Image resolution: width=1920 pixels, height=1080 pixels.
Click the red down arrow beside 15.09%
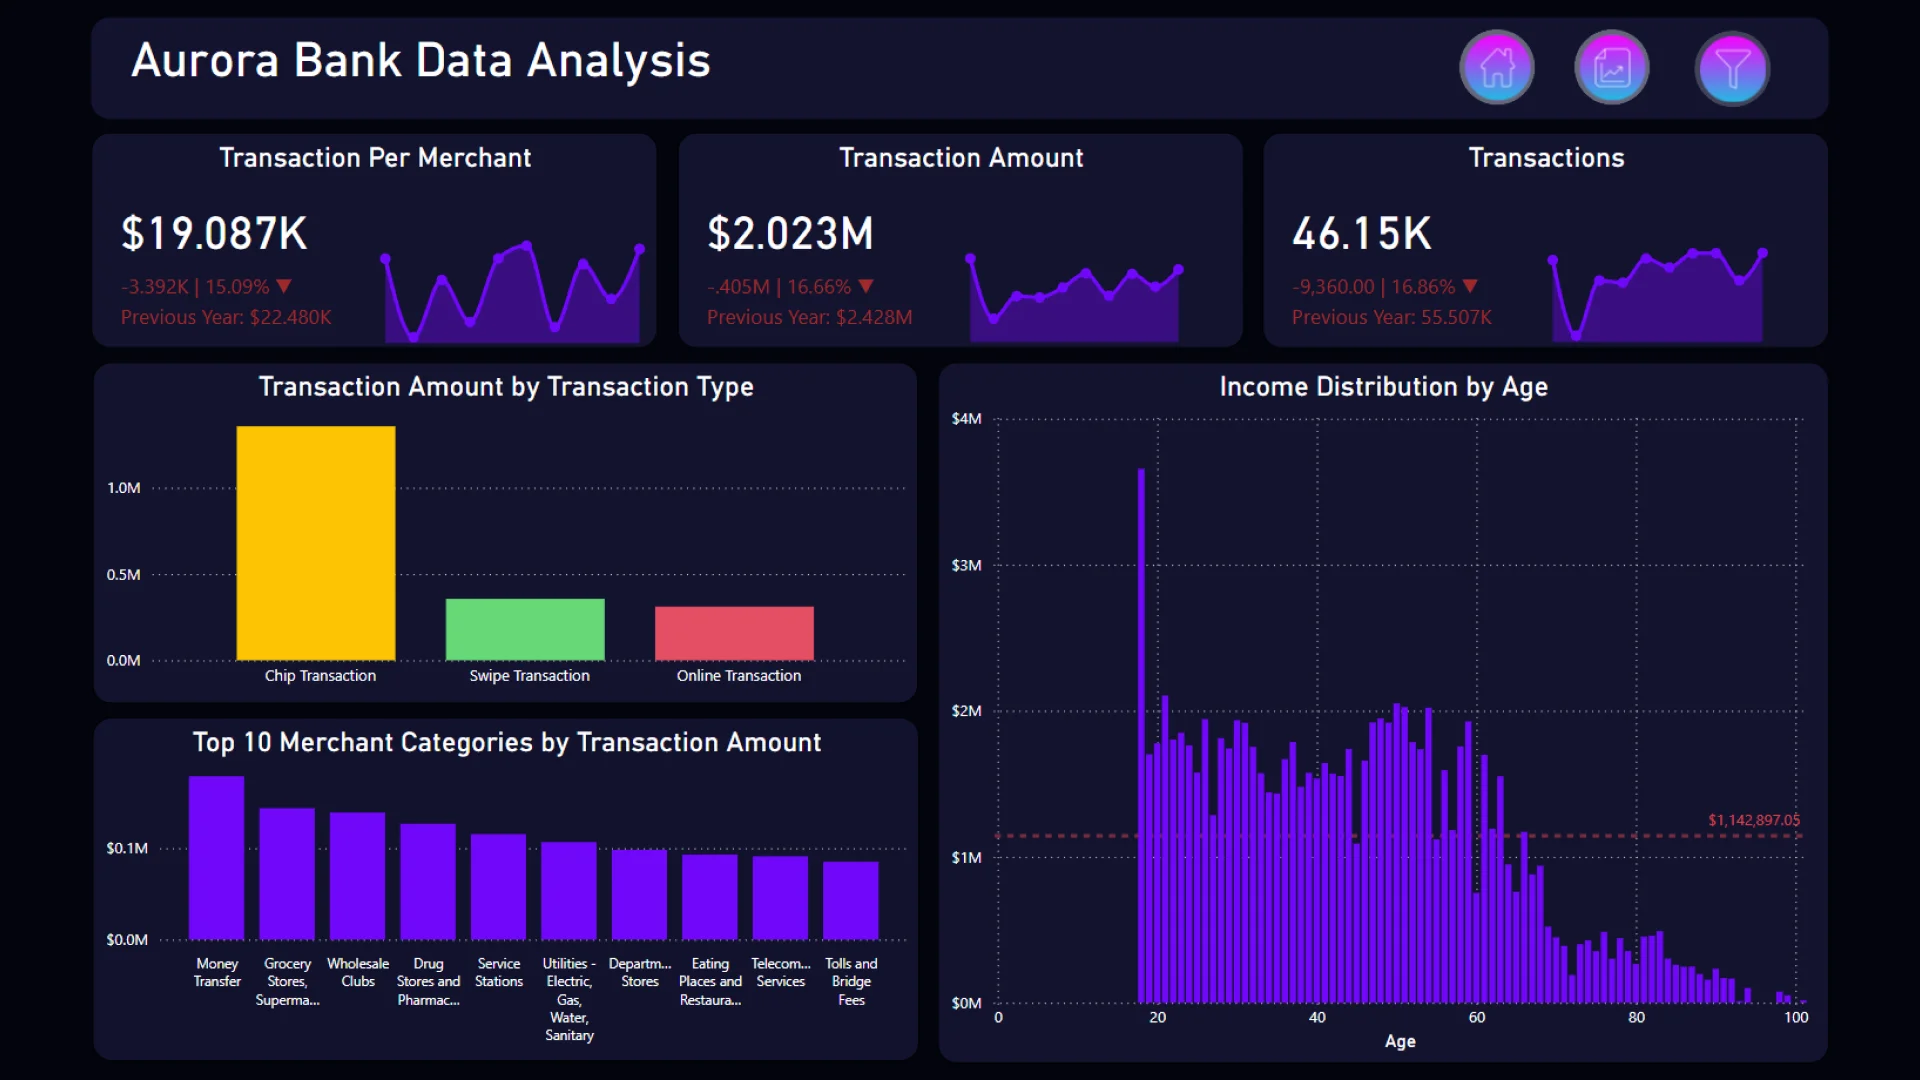284,286
